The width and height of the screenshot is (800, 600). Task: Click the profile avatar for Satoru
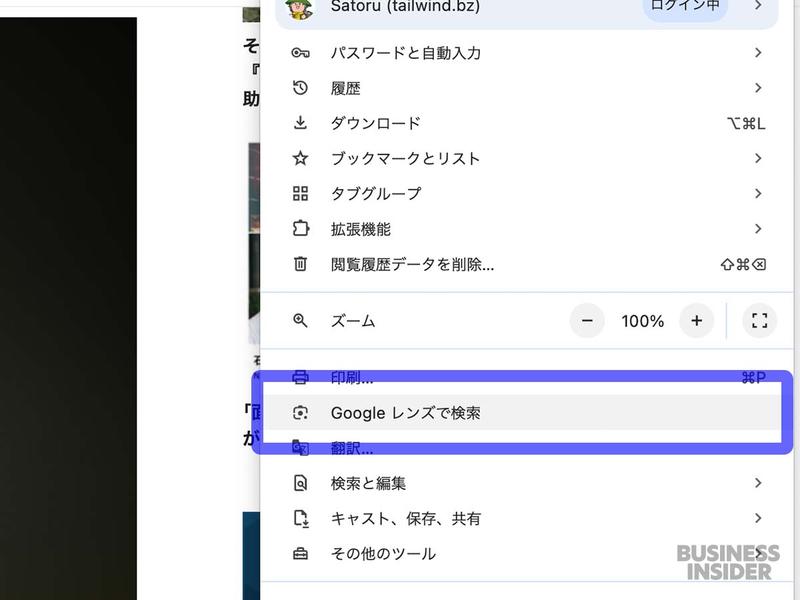(299, 7)
